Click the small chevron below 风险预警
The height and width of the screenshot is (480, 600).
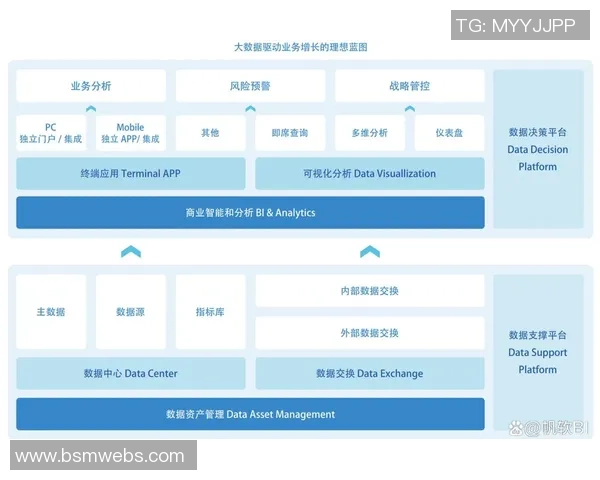pyautogui.click(x=250, y=108)
